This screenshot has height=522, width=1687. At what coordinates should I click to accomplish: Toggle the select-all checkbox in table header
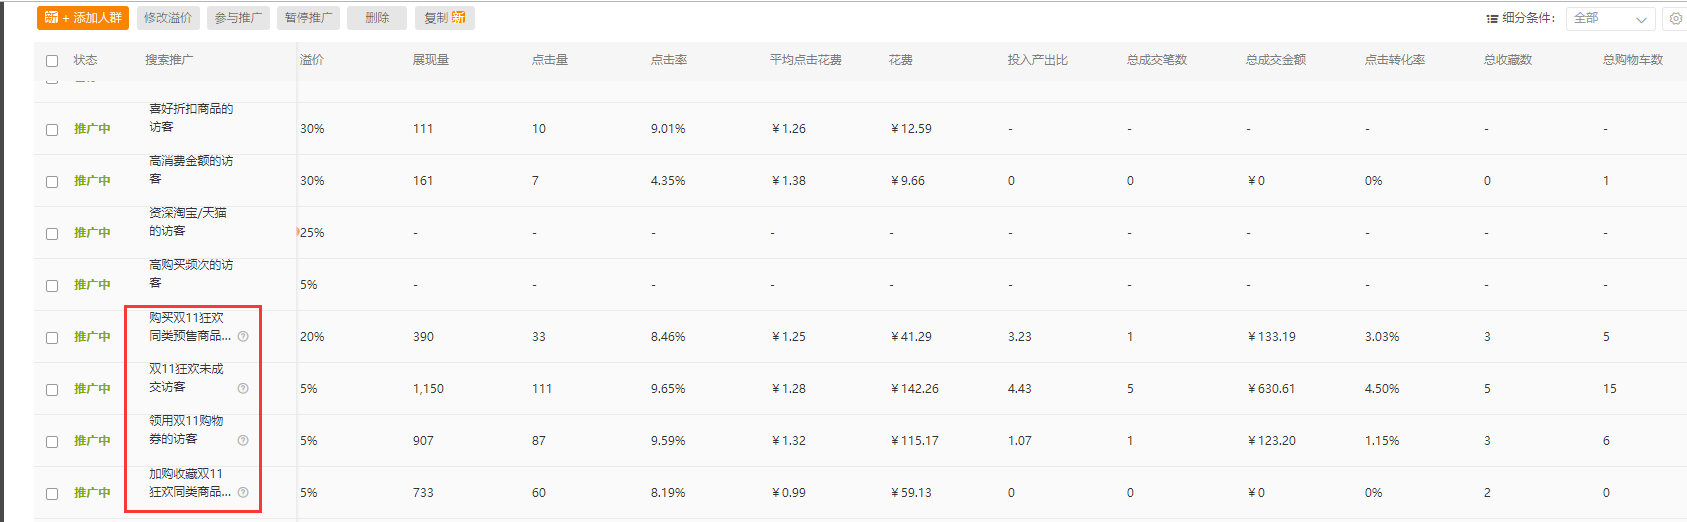click(x=52, y=61)
